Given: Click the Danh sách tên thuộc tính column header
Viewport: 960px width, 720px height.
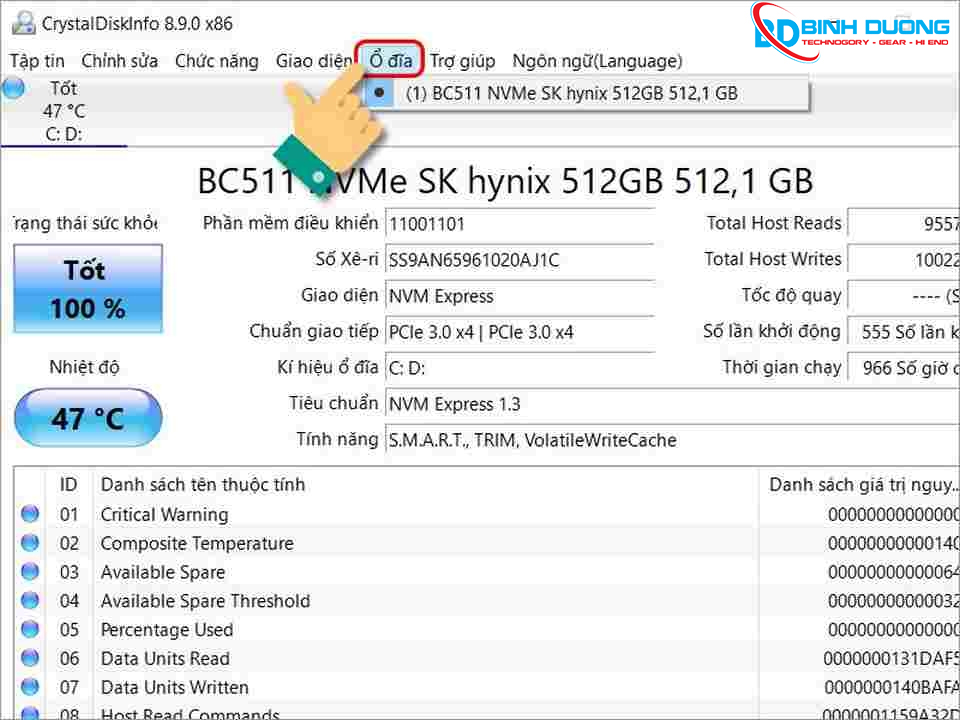Looking at the screenshot, I should [x=426, y=484].
